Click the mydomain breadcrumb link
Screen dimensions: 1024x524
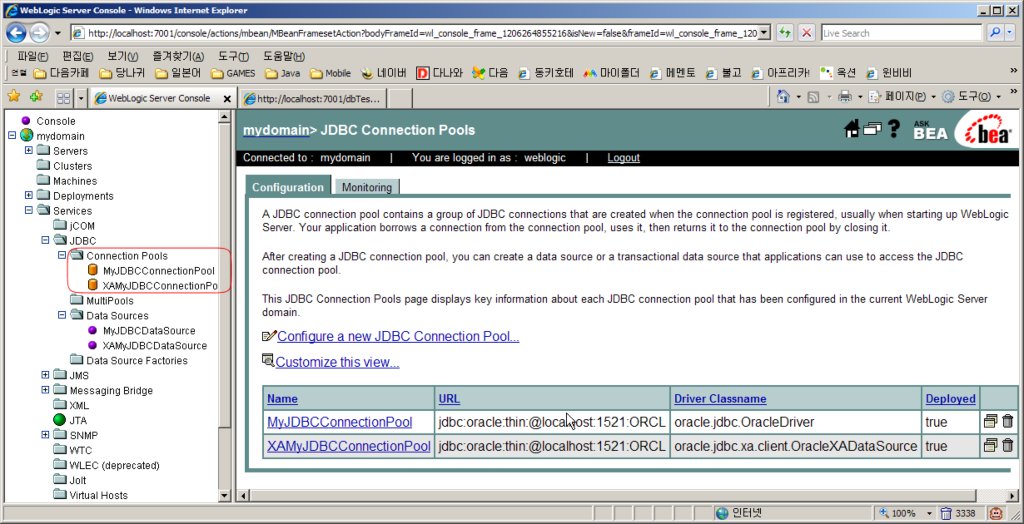tap(276, 130)
